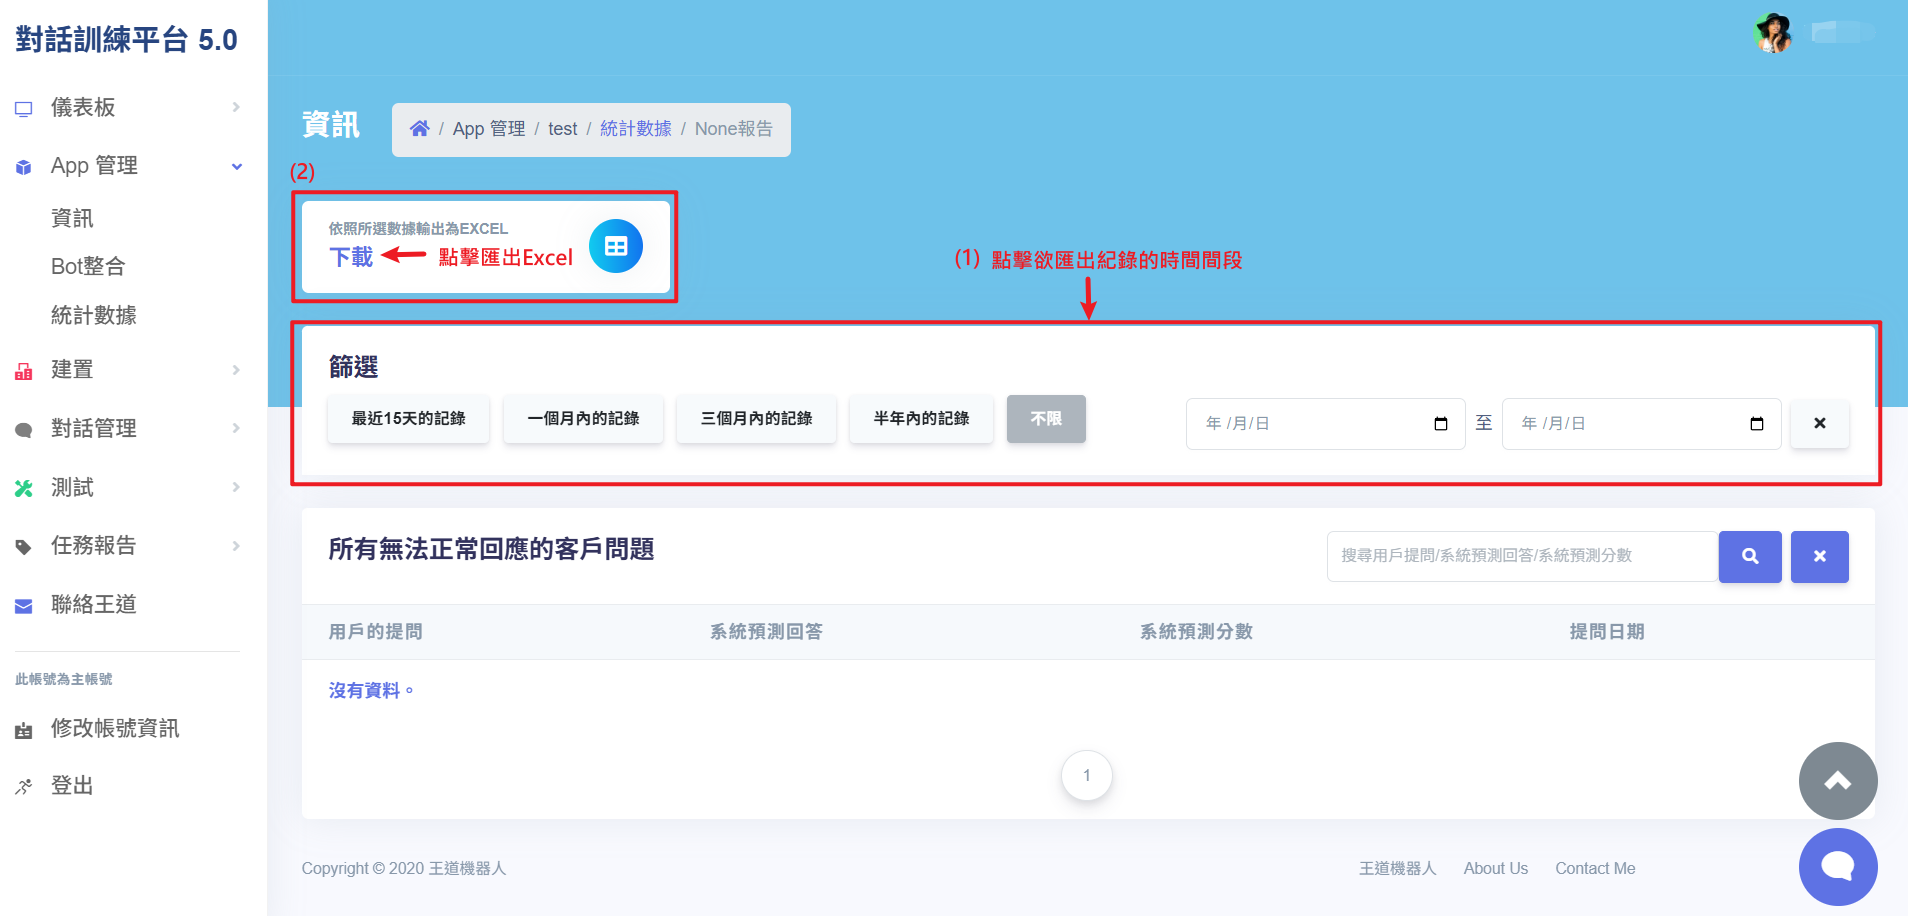Click the start date 年/月/日 field
1908x916 pixels.
pyautogui.click(x=1325, y=424)
